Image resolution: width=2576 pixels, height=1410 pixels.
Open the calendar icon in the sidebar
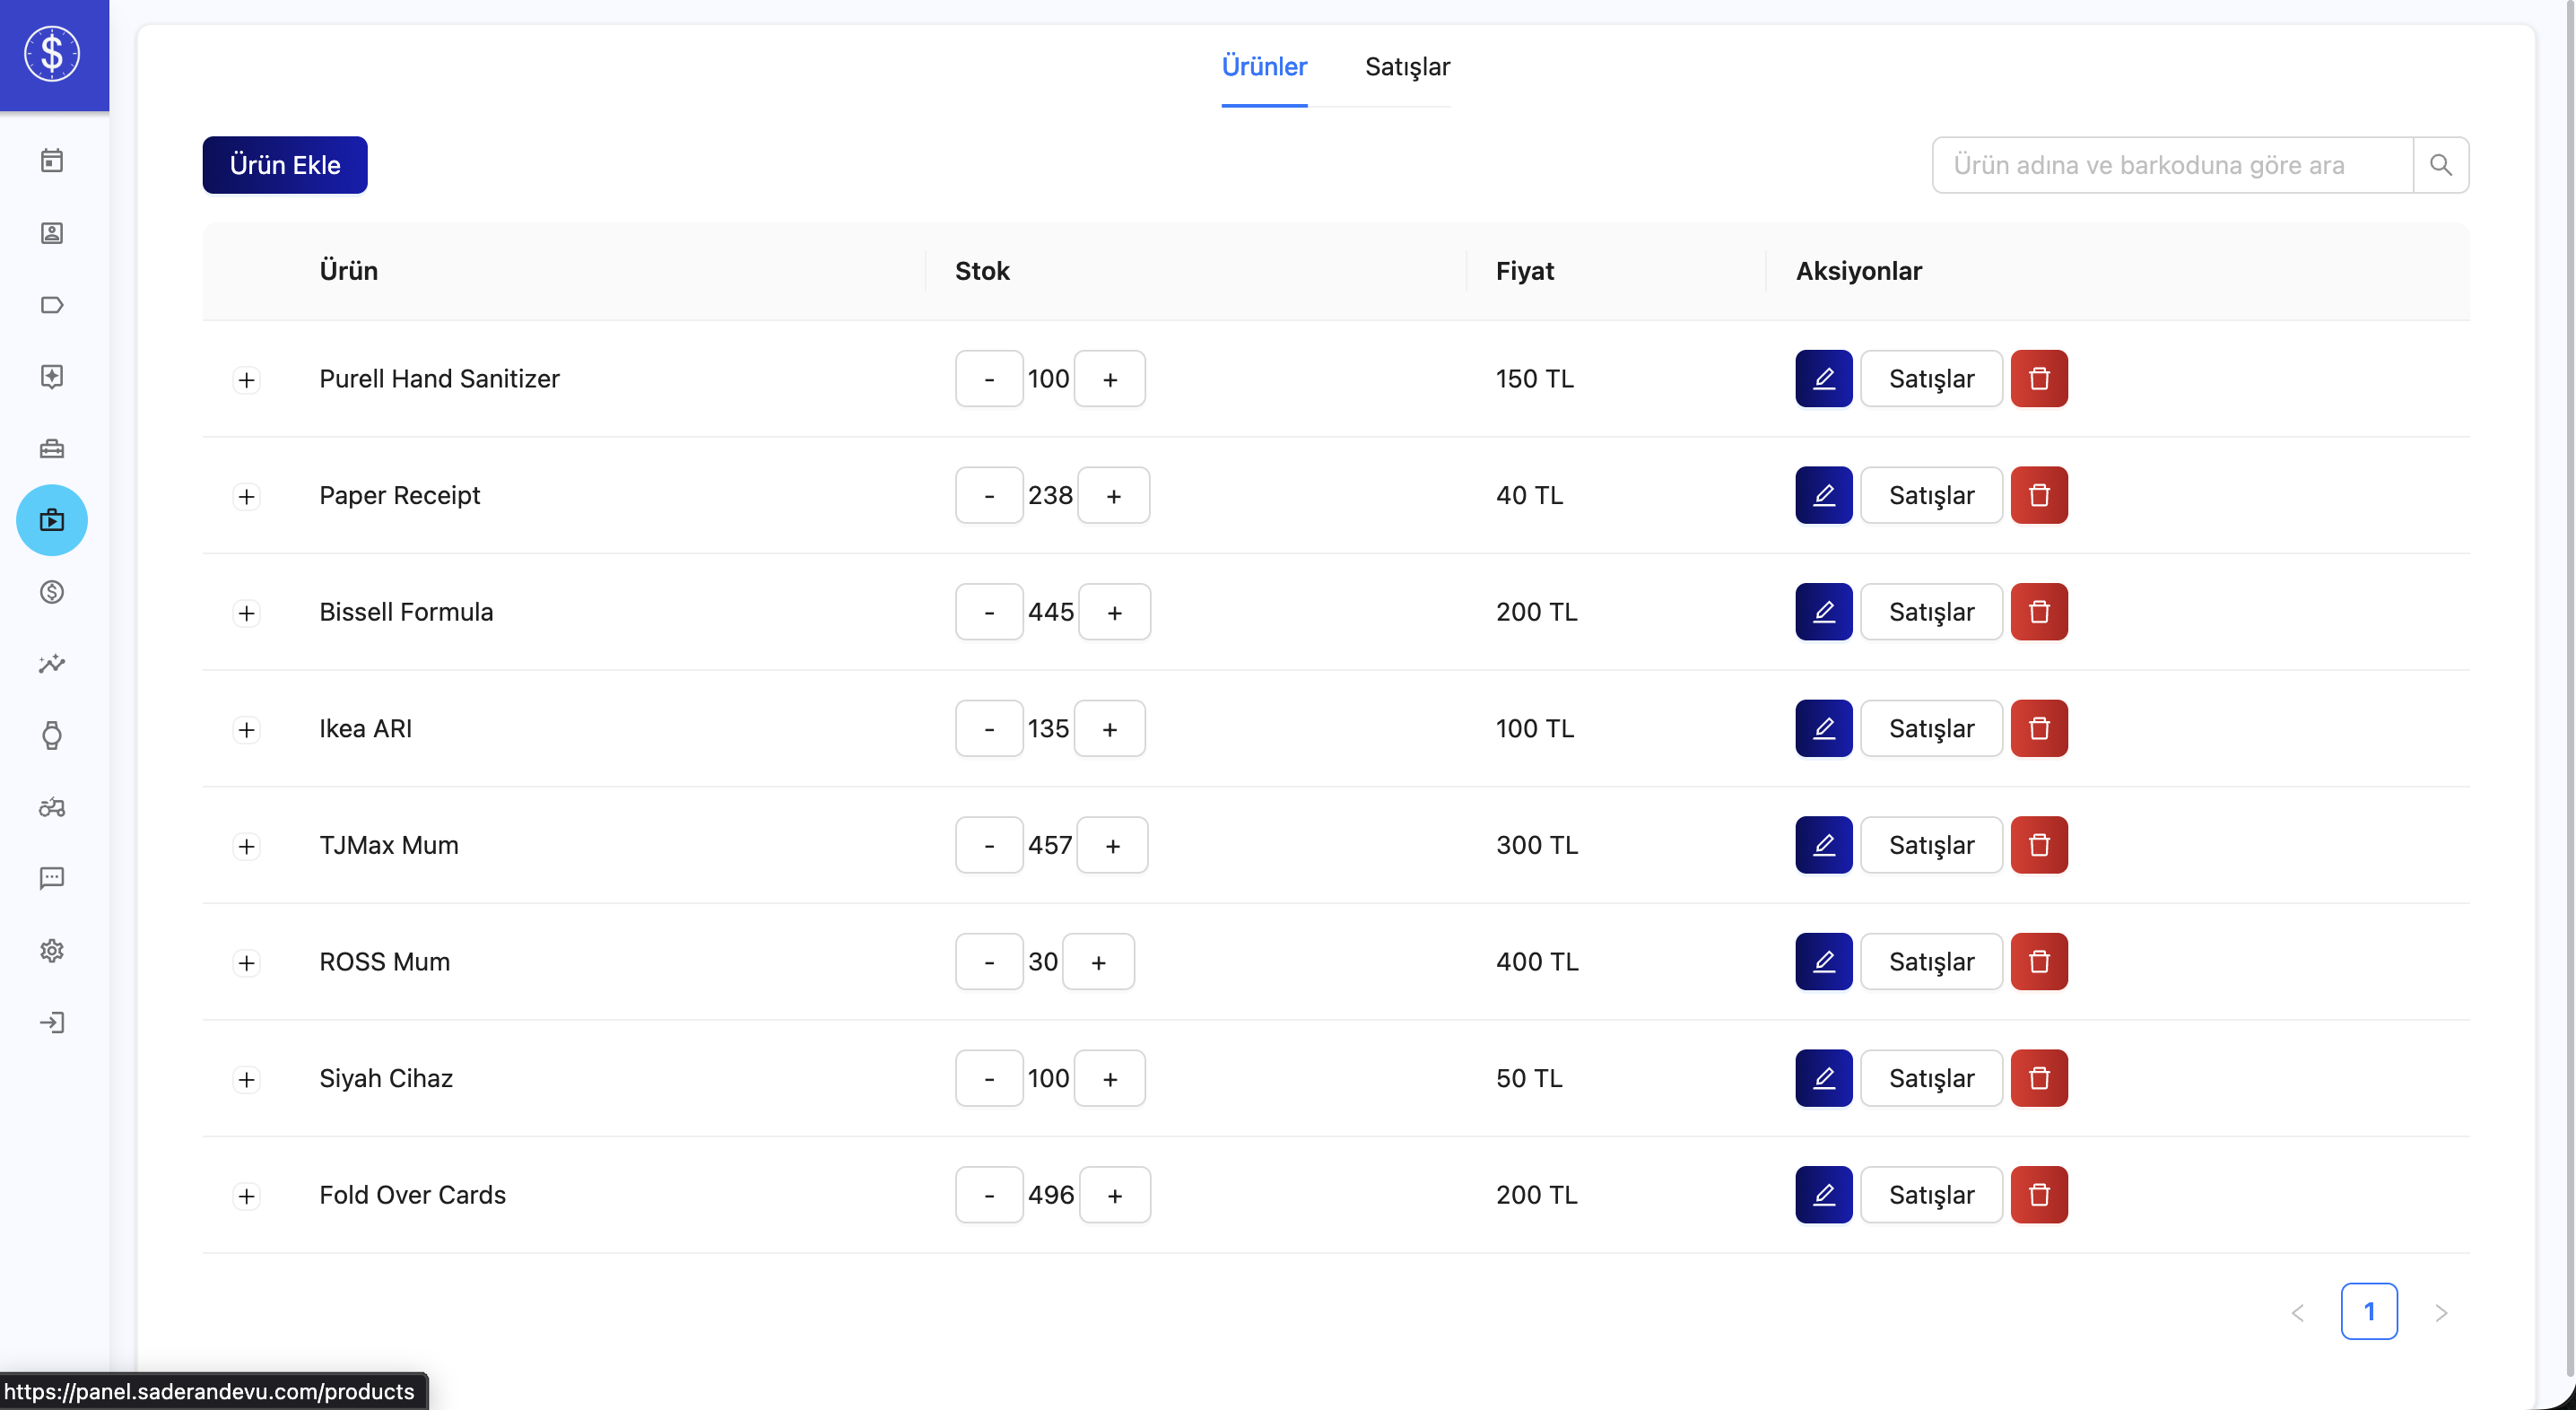coord(52,161)
